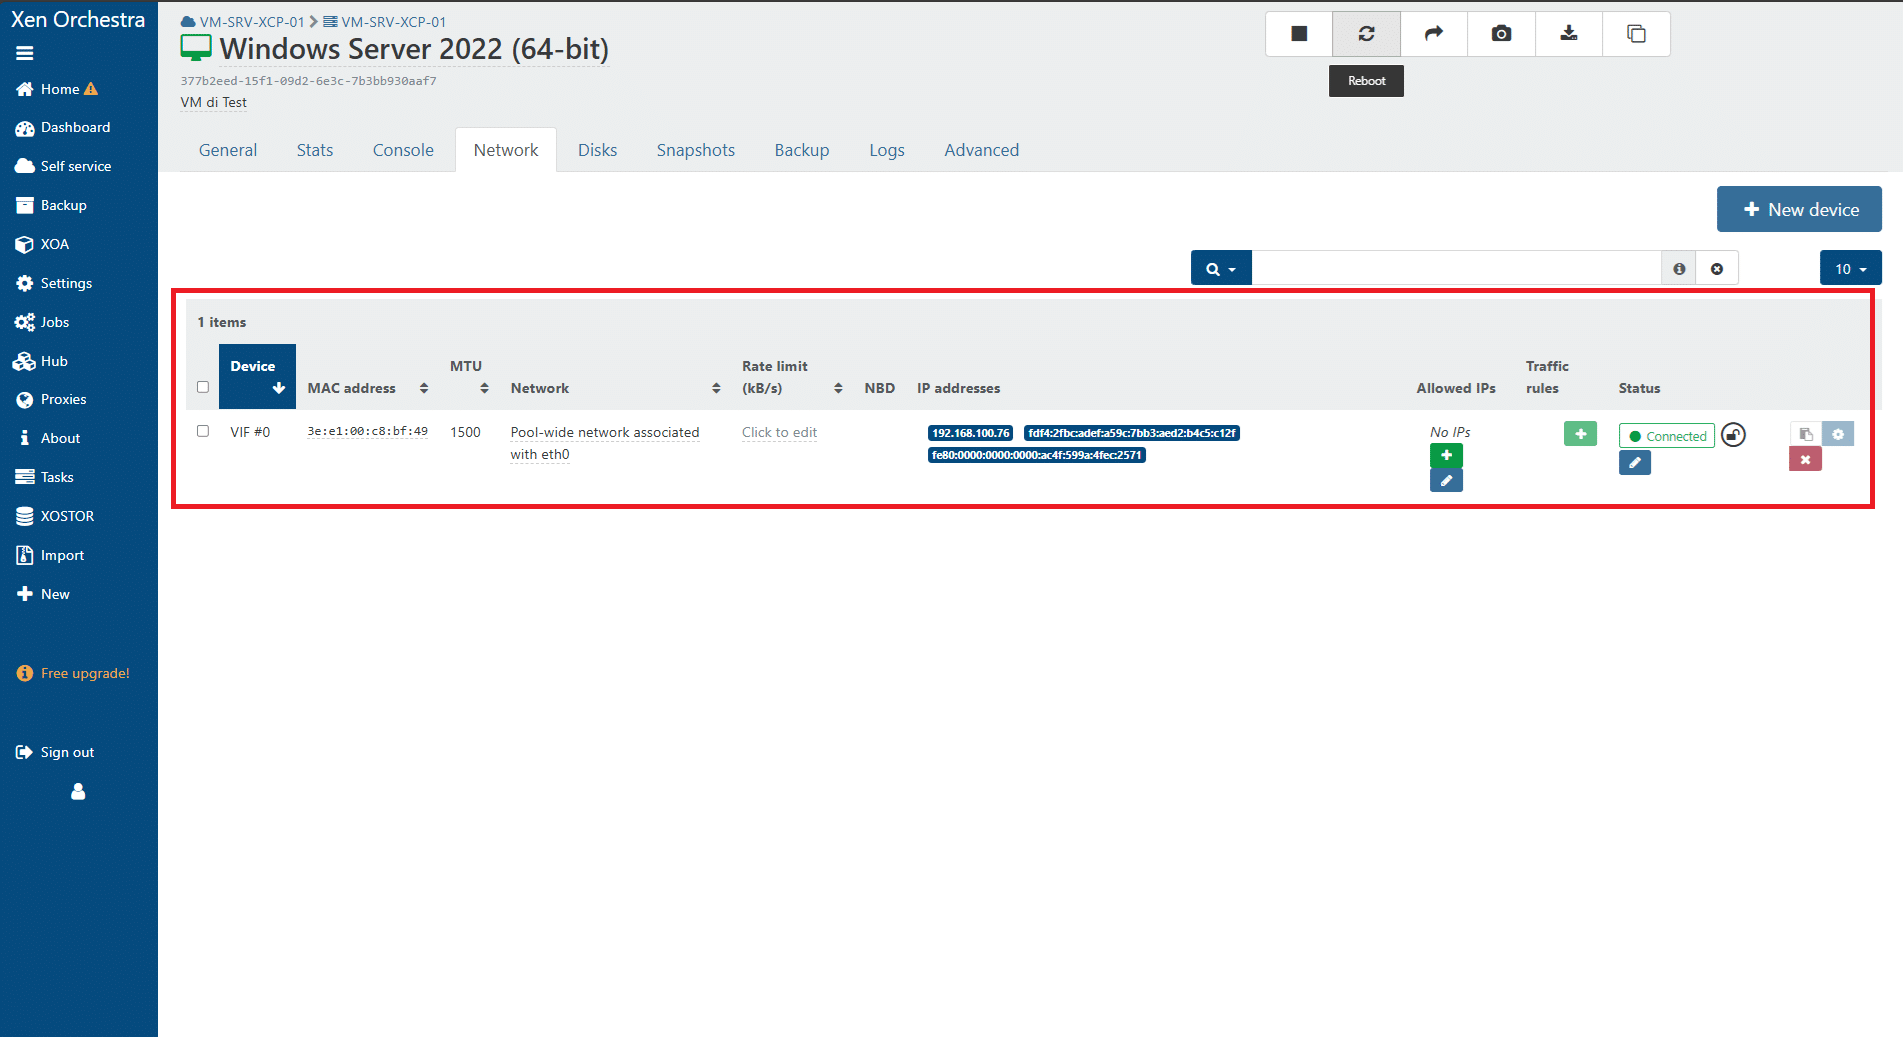Click the Export VM download icon
Image resolution: width=1903 pixels, height=1037 pixels.
tap(1569, 34)
